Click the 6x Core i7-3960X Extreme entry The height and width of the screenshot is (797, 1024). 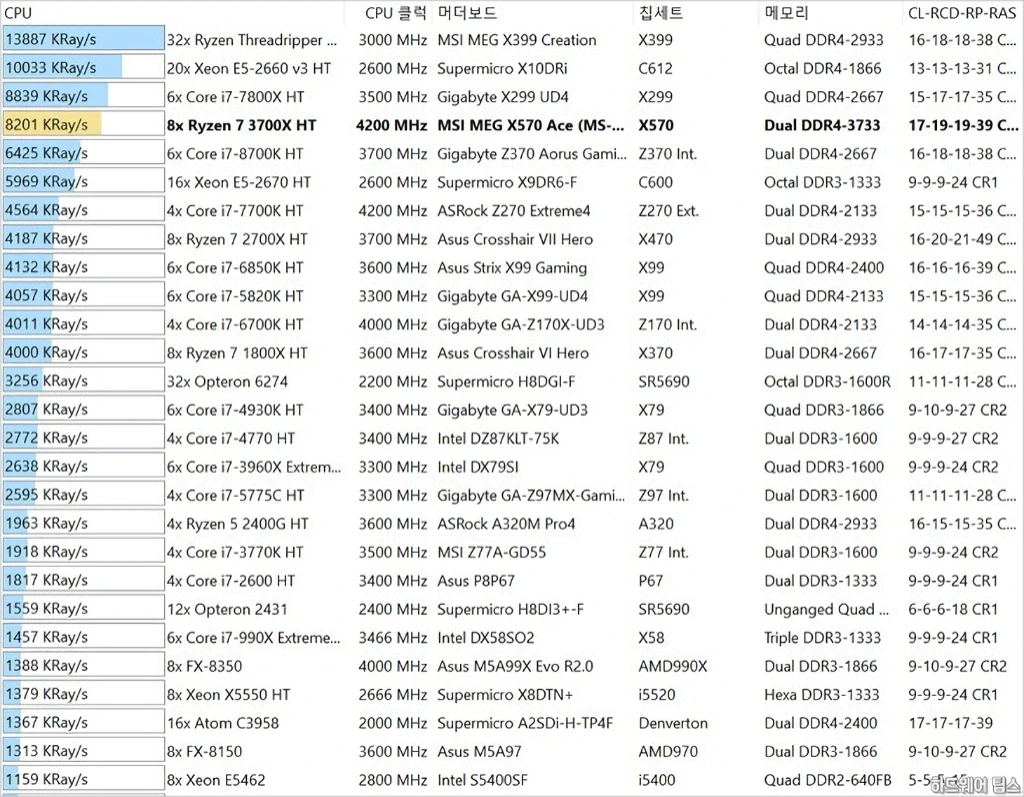(254, 467)
